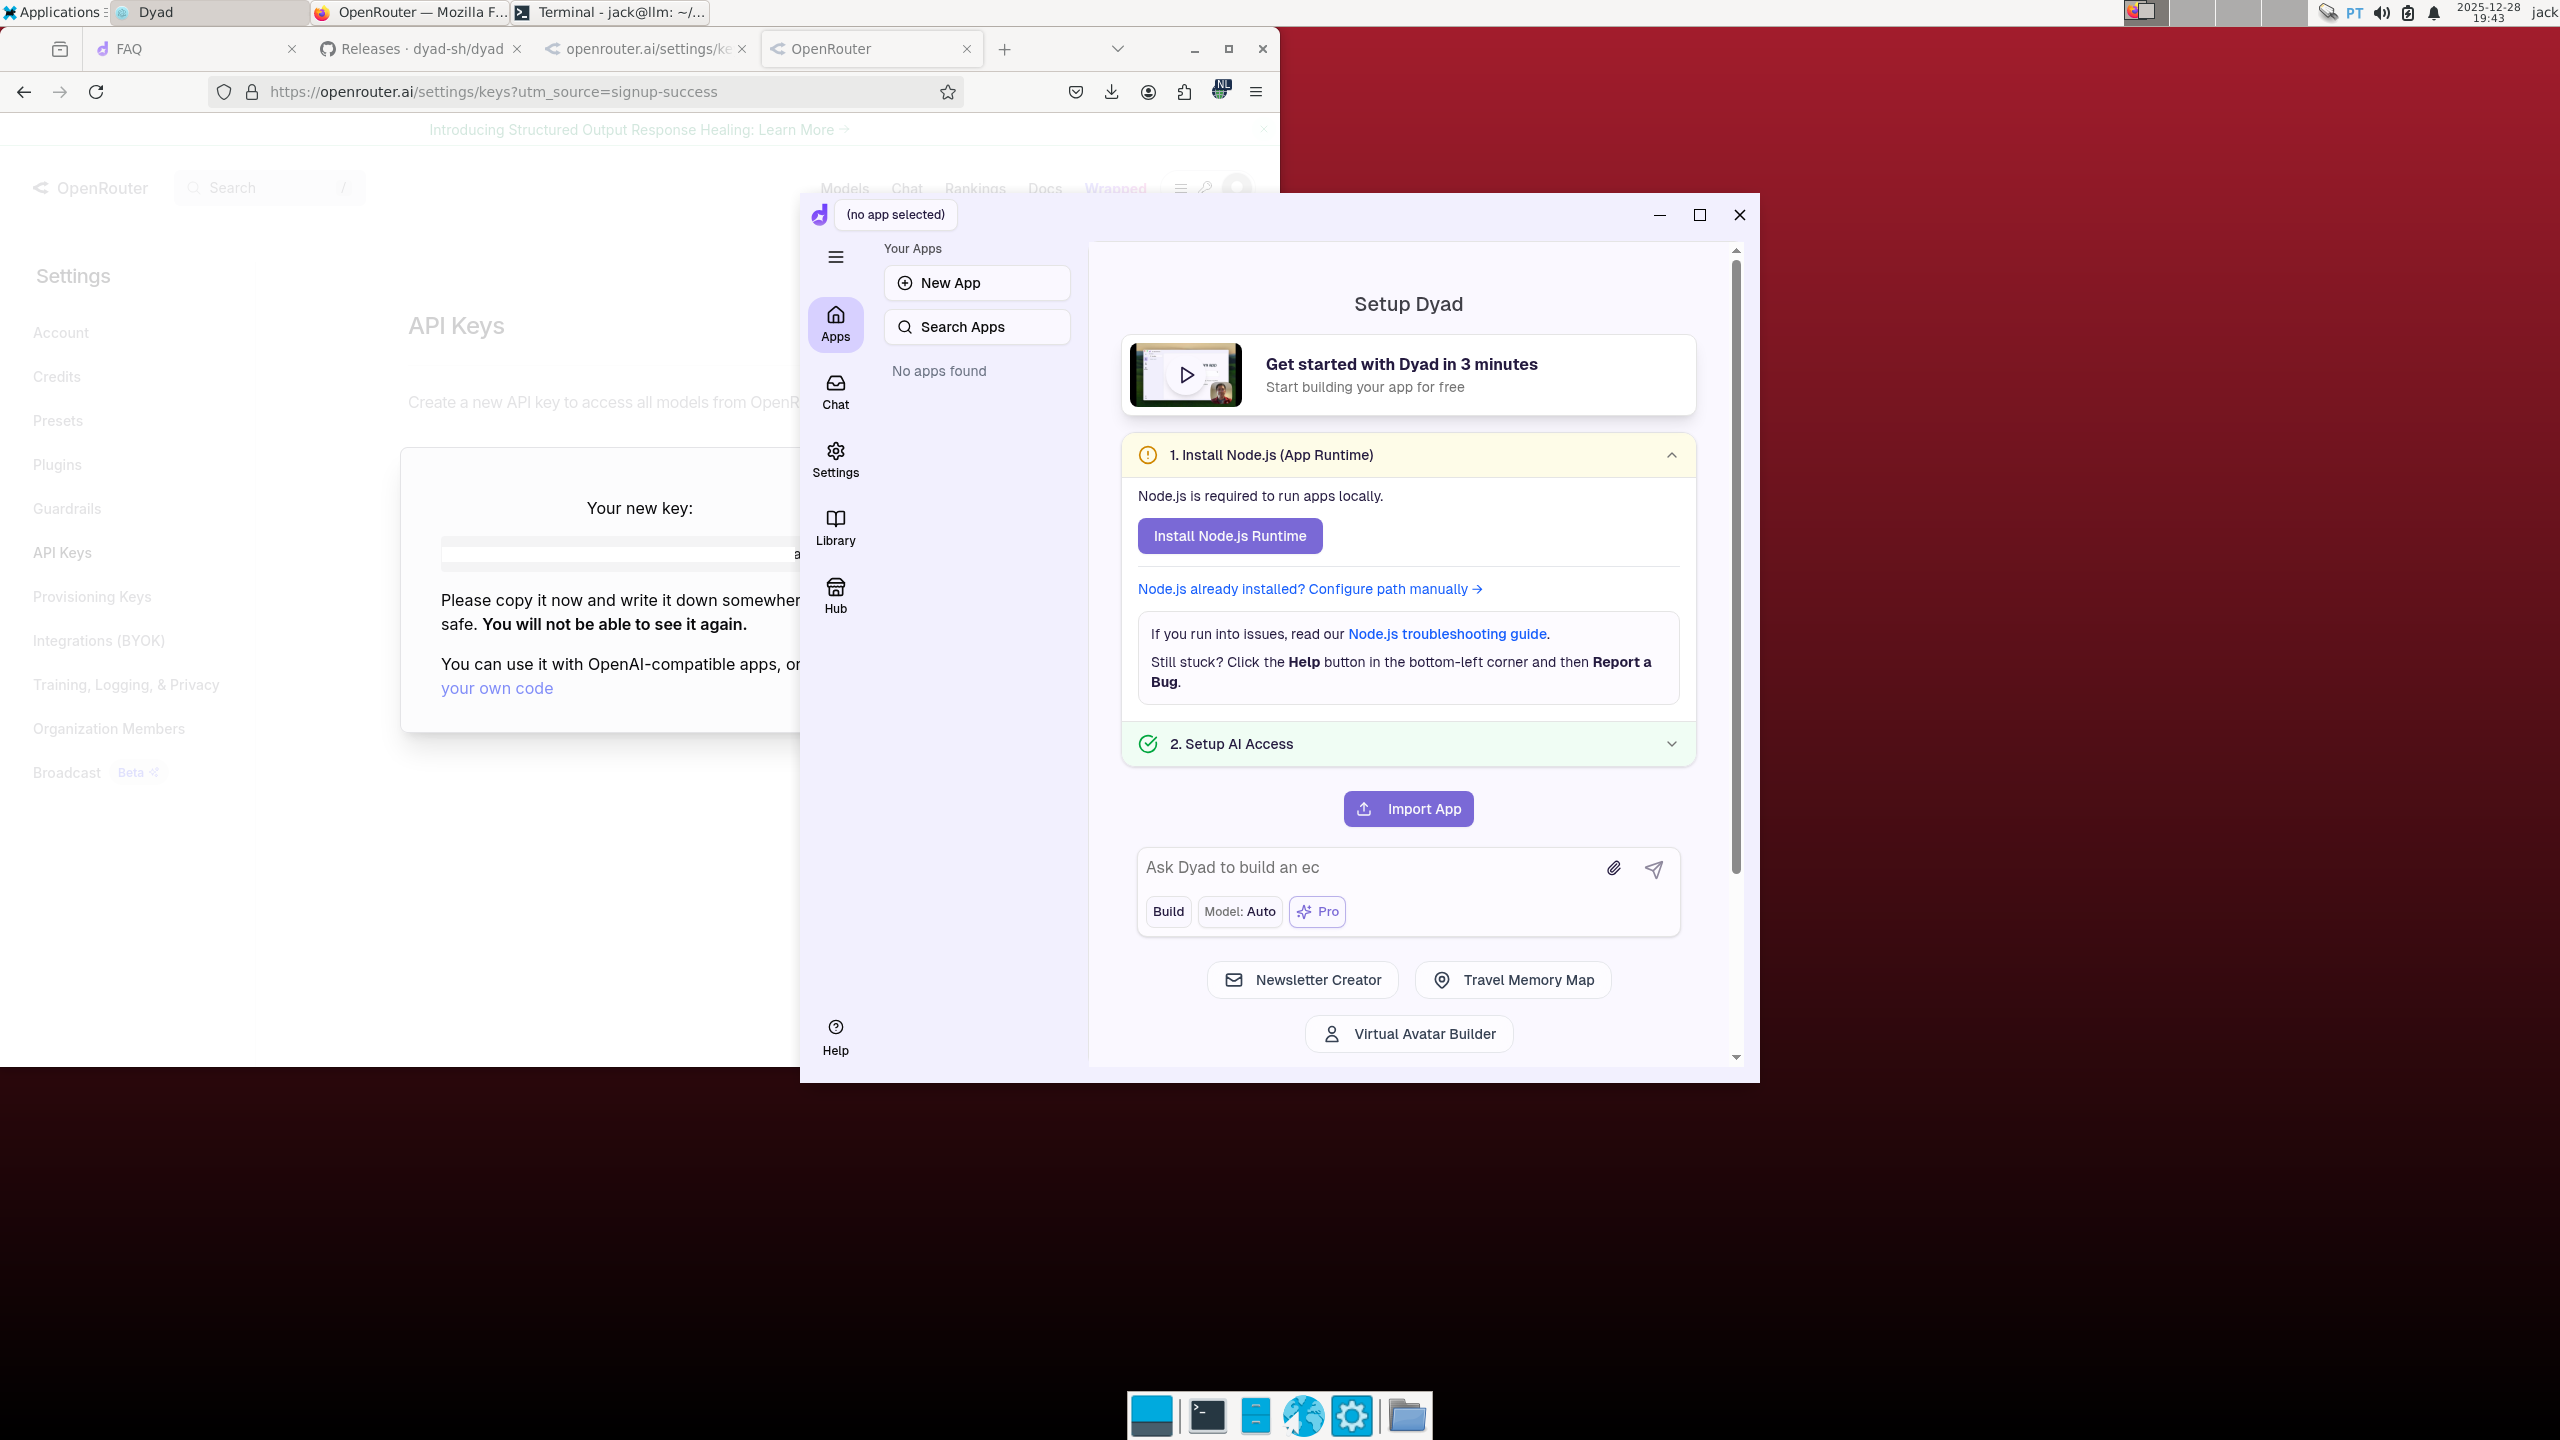Click Firefox back arrow

pyautogui.click(x=24, y=92)
